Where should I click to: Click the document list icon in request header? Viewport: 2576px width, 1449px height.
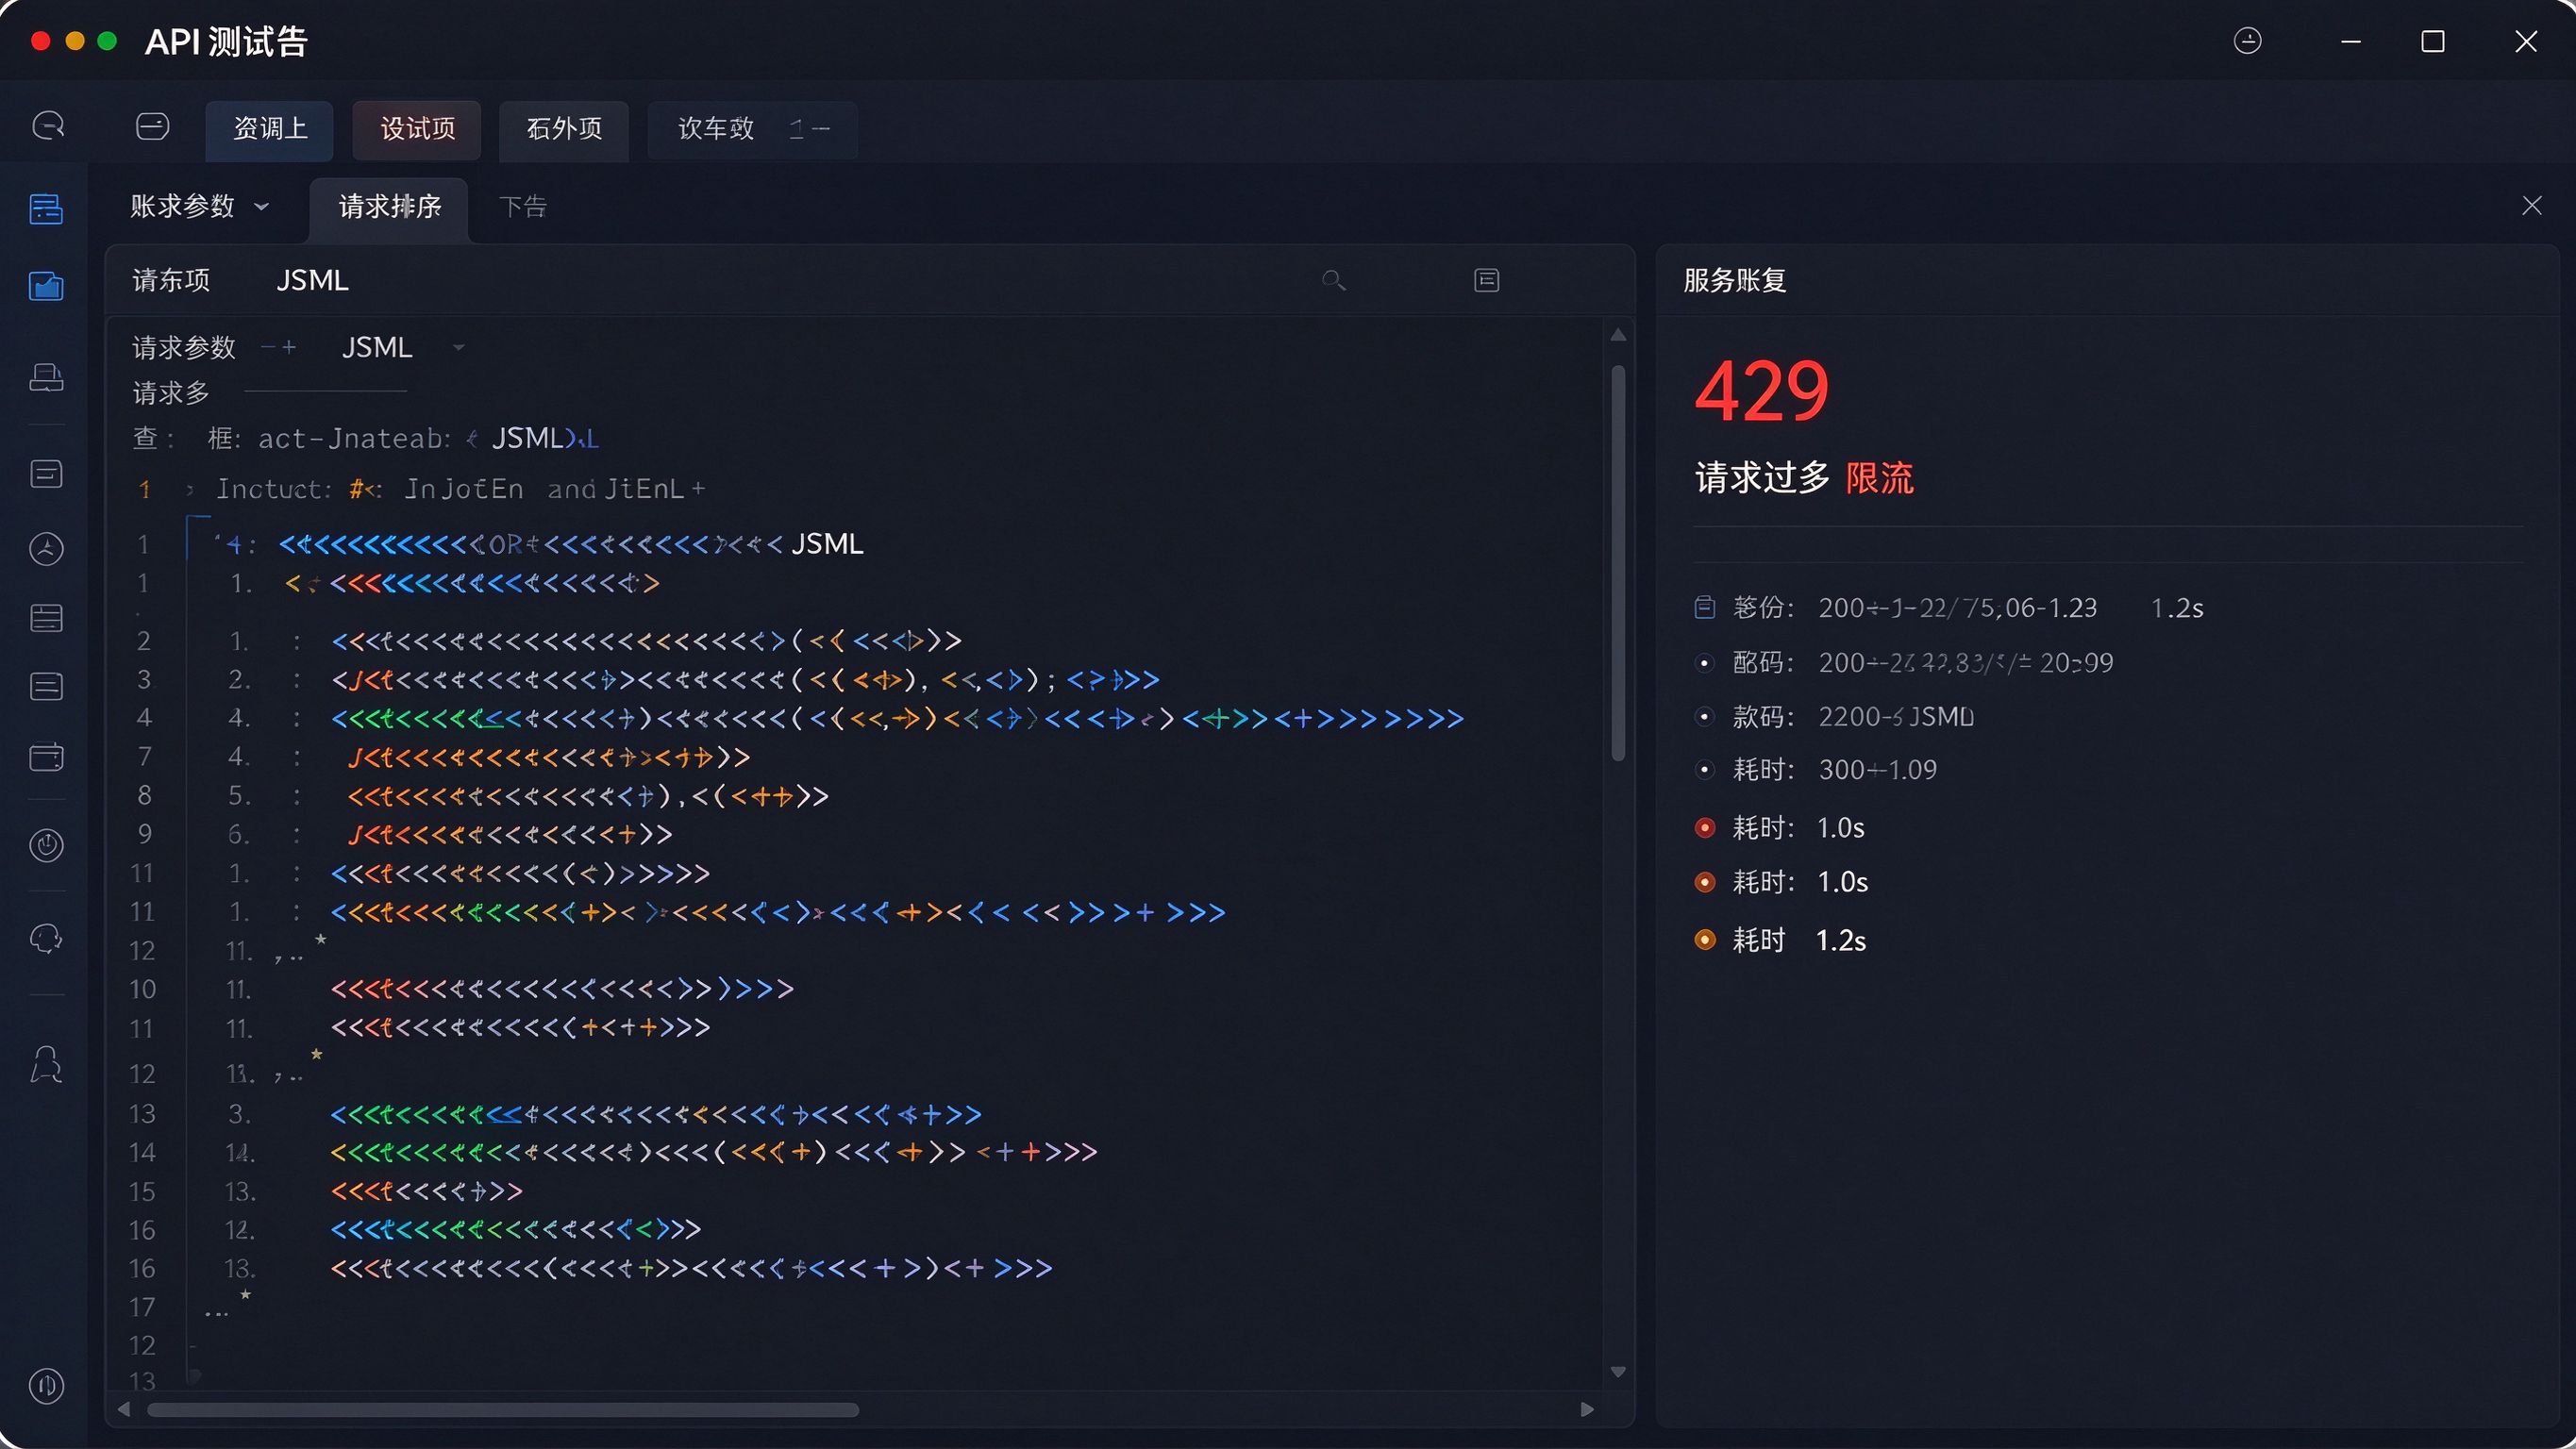pyautogui.click(x=1487, y=280)
